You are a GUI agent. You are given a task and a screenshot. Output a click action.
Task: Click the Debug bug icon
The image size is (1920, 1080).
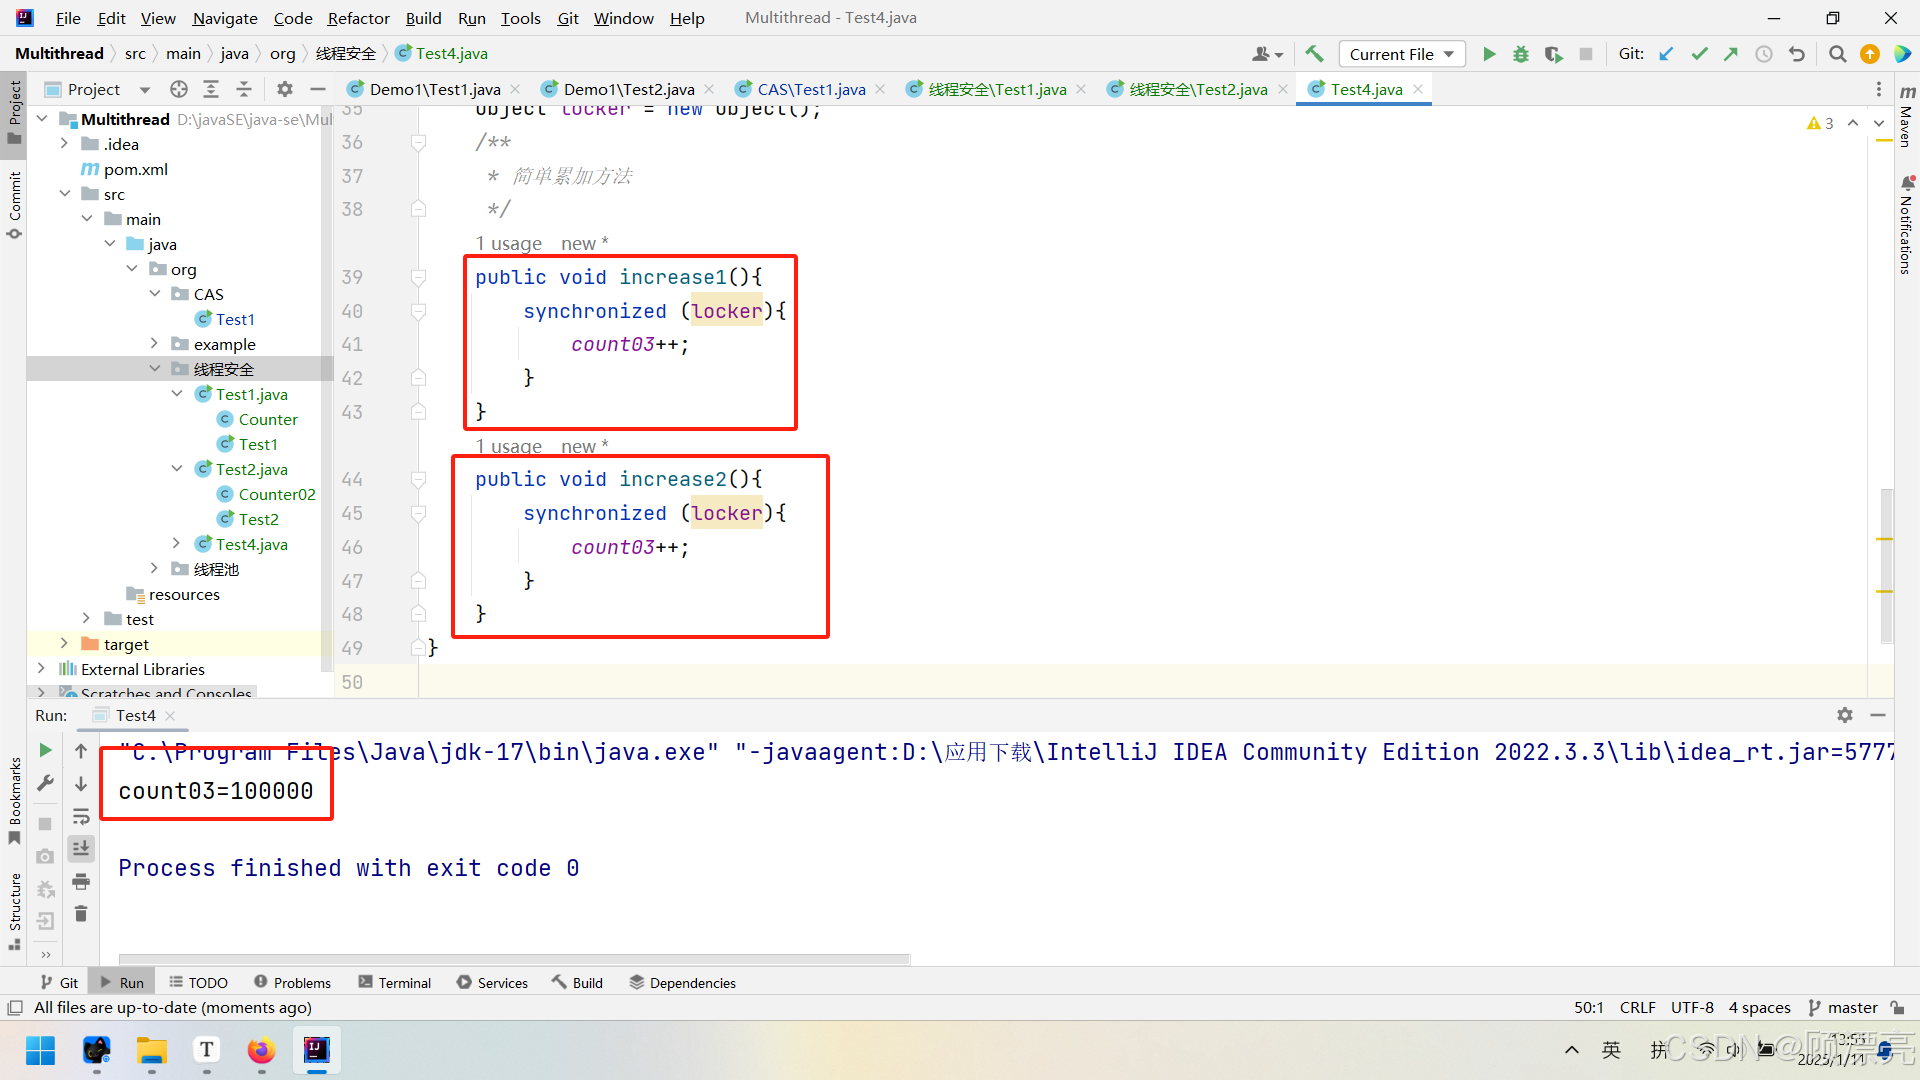pos(1521,54)
